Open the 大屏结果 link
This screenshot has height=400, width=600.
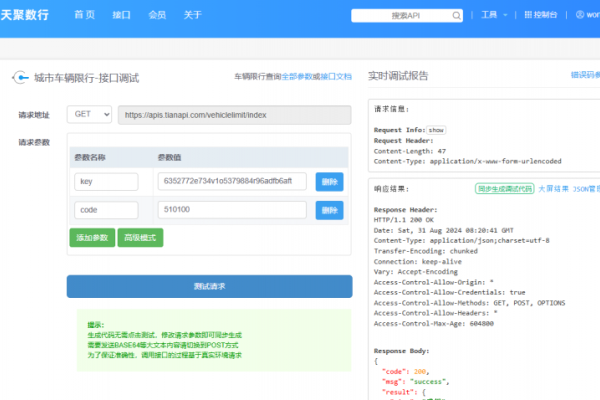553,189
